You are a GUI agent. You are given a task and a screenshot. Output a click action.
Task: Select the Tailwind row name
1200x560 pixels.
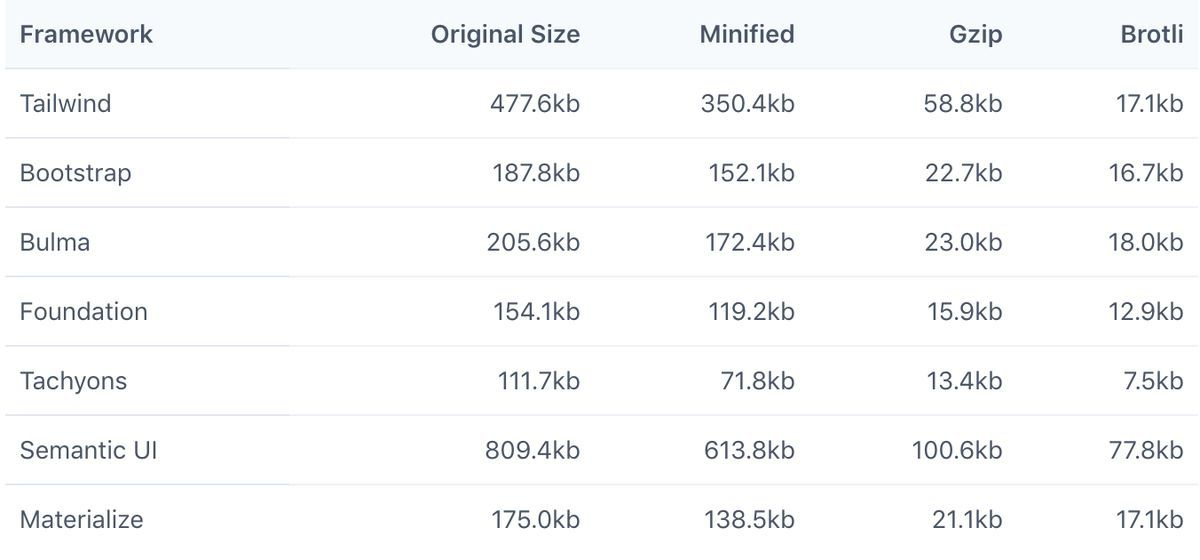[x=65, y=103]
